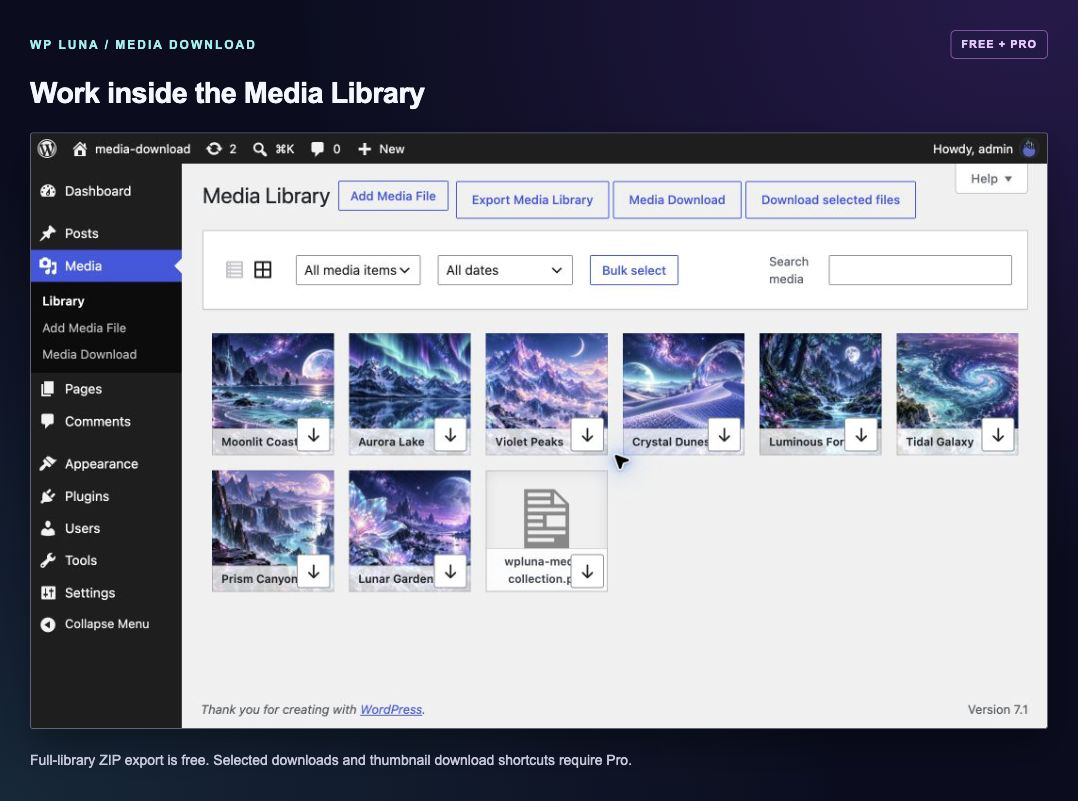Click the search magnifier icon in the admin bar
Screen dimensions: 1078x801
tap(259, 149)
